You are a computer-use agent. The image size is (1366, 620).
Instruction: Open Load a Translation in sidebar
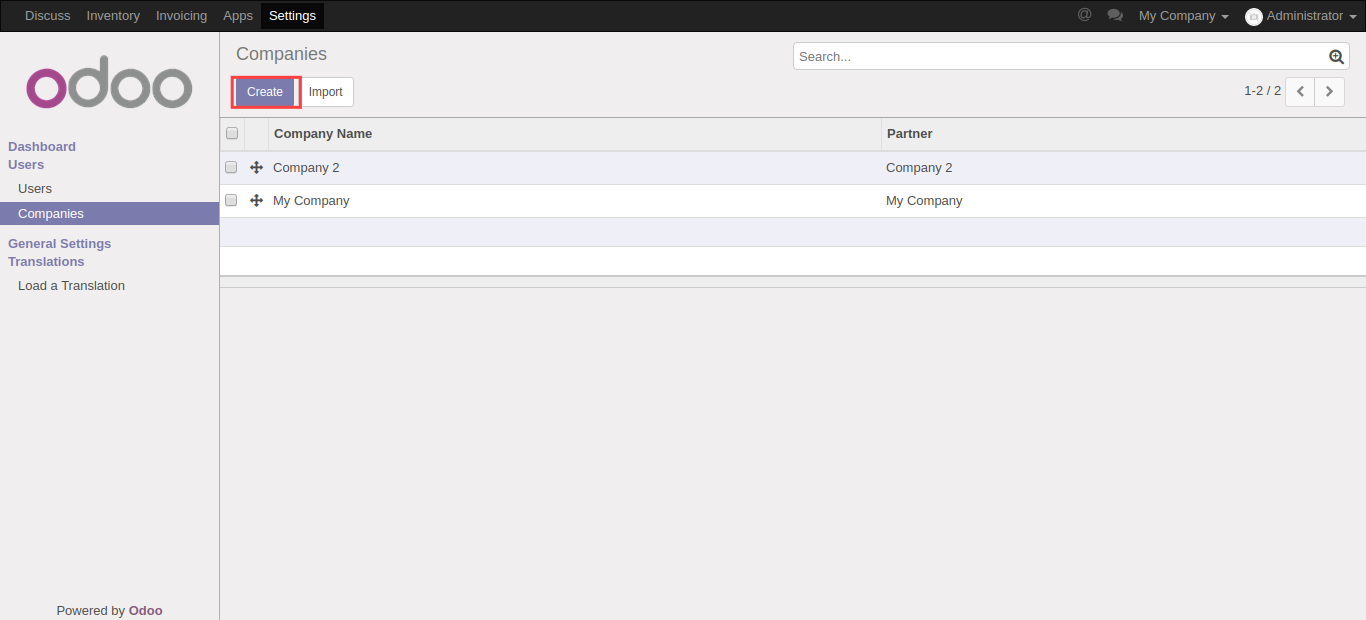click(x=71, y=286)
